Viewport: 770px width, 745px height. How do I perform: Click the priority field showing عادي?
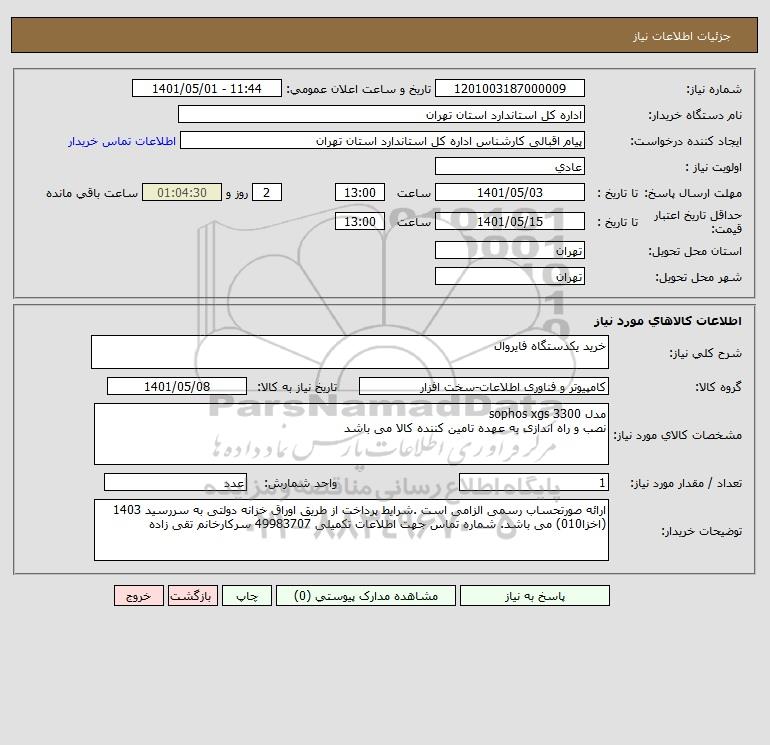510,166
